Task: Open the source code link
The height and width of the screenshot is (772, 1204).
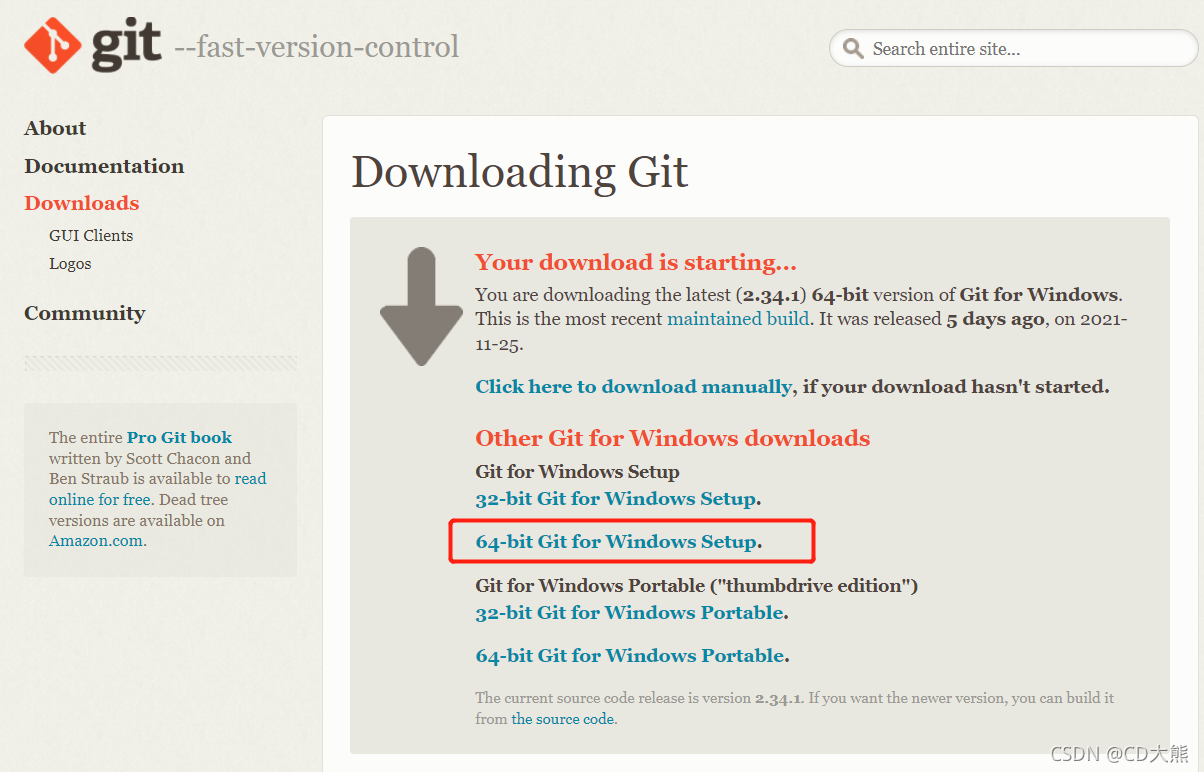Action: (x=563, y=719)
